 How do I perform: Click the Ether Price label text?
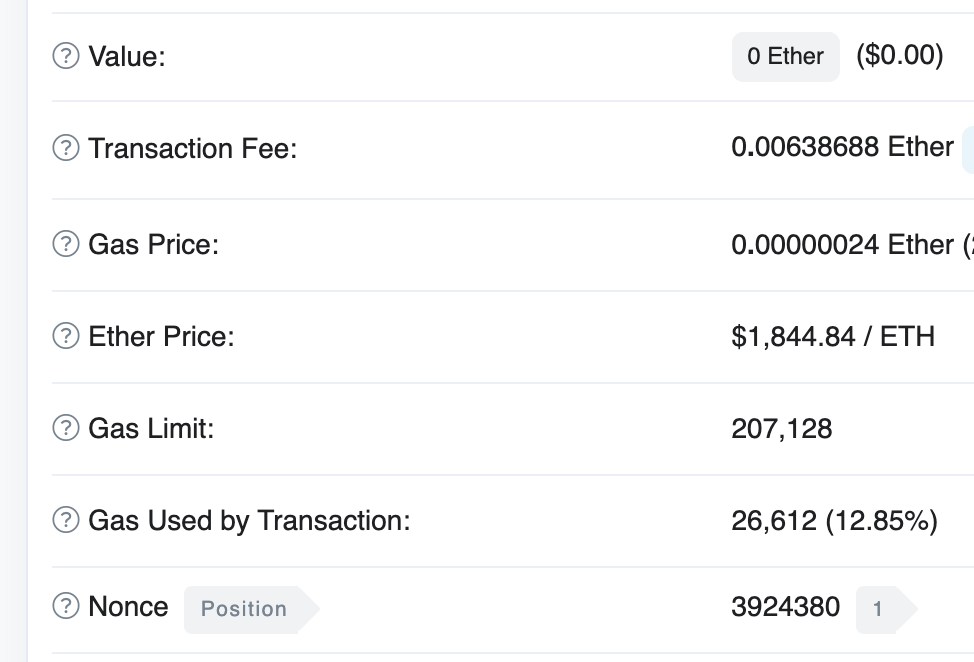162,337
